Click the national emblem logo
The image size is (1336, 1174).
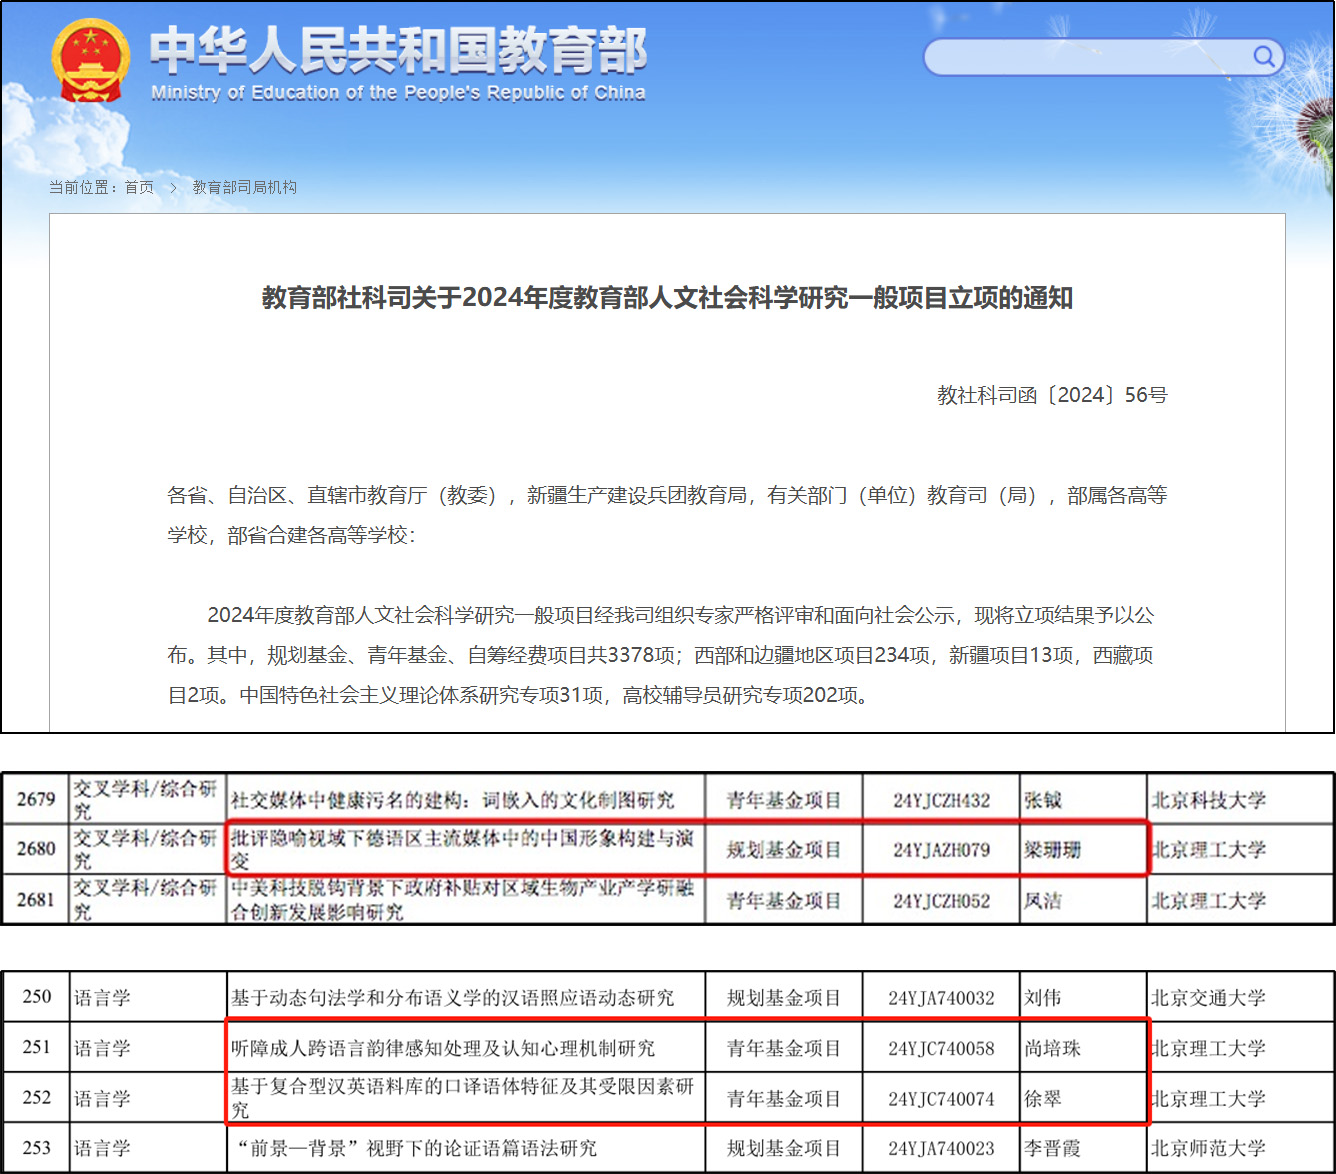click(90, 60)
